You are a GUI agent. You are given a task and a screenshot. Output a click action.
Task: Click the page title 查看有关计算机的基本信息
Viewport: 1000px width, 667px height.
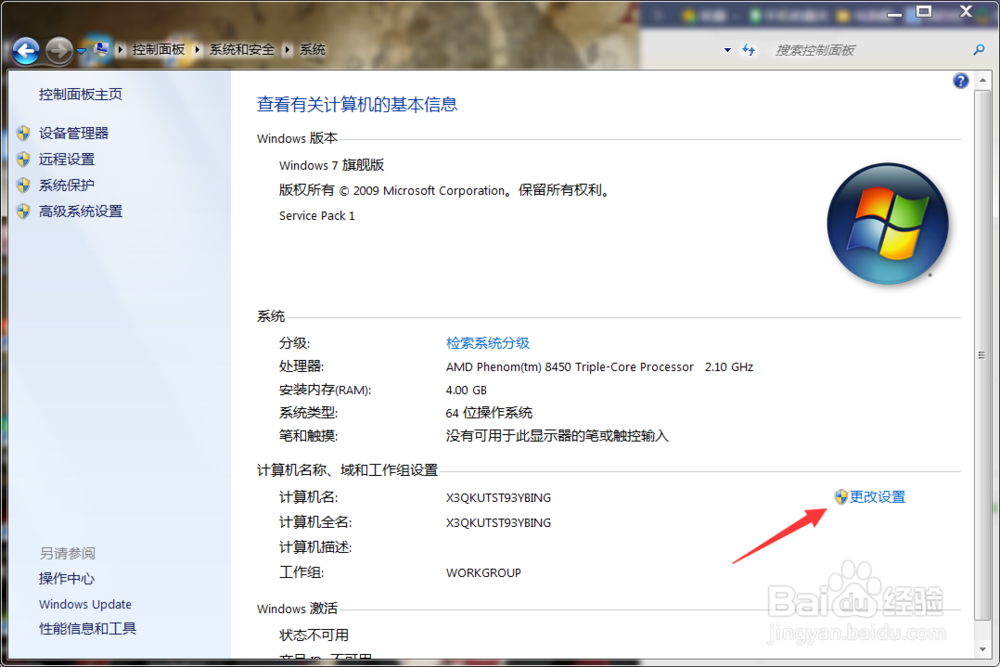point(357,105)
